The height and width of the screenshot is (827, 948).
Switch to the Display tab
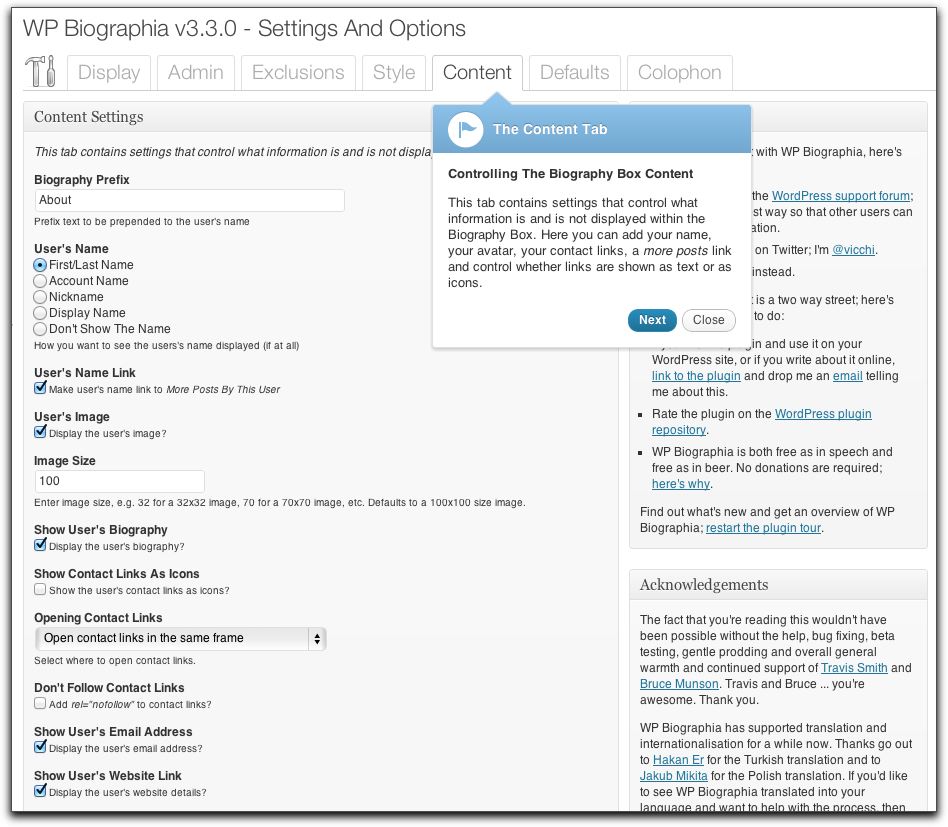tap(109, 73)
